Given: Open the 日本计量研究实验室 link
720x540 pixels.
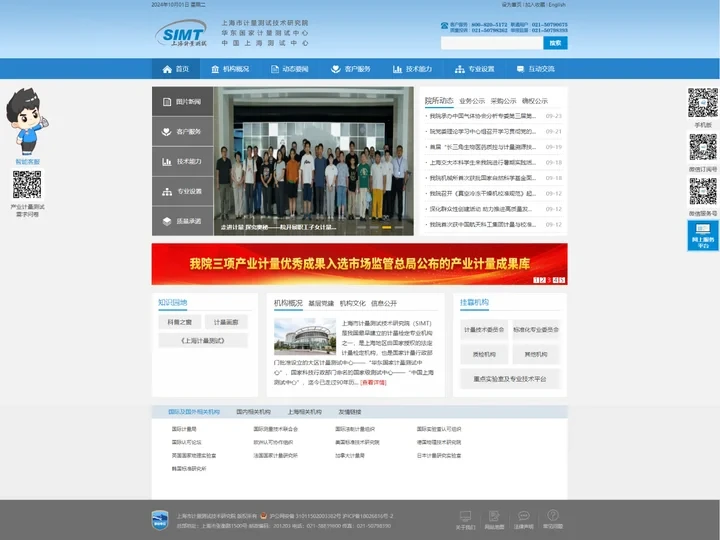Looking at the screenshot, I should (439, 456).
